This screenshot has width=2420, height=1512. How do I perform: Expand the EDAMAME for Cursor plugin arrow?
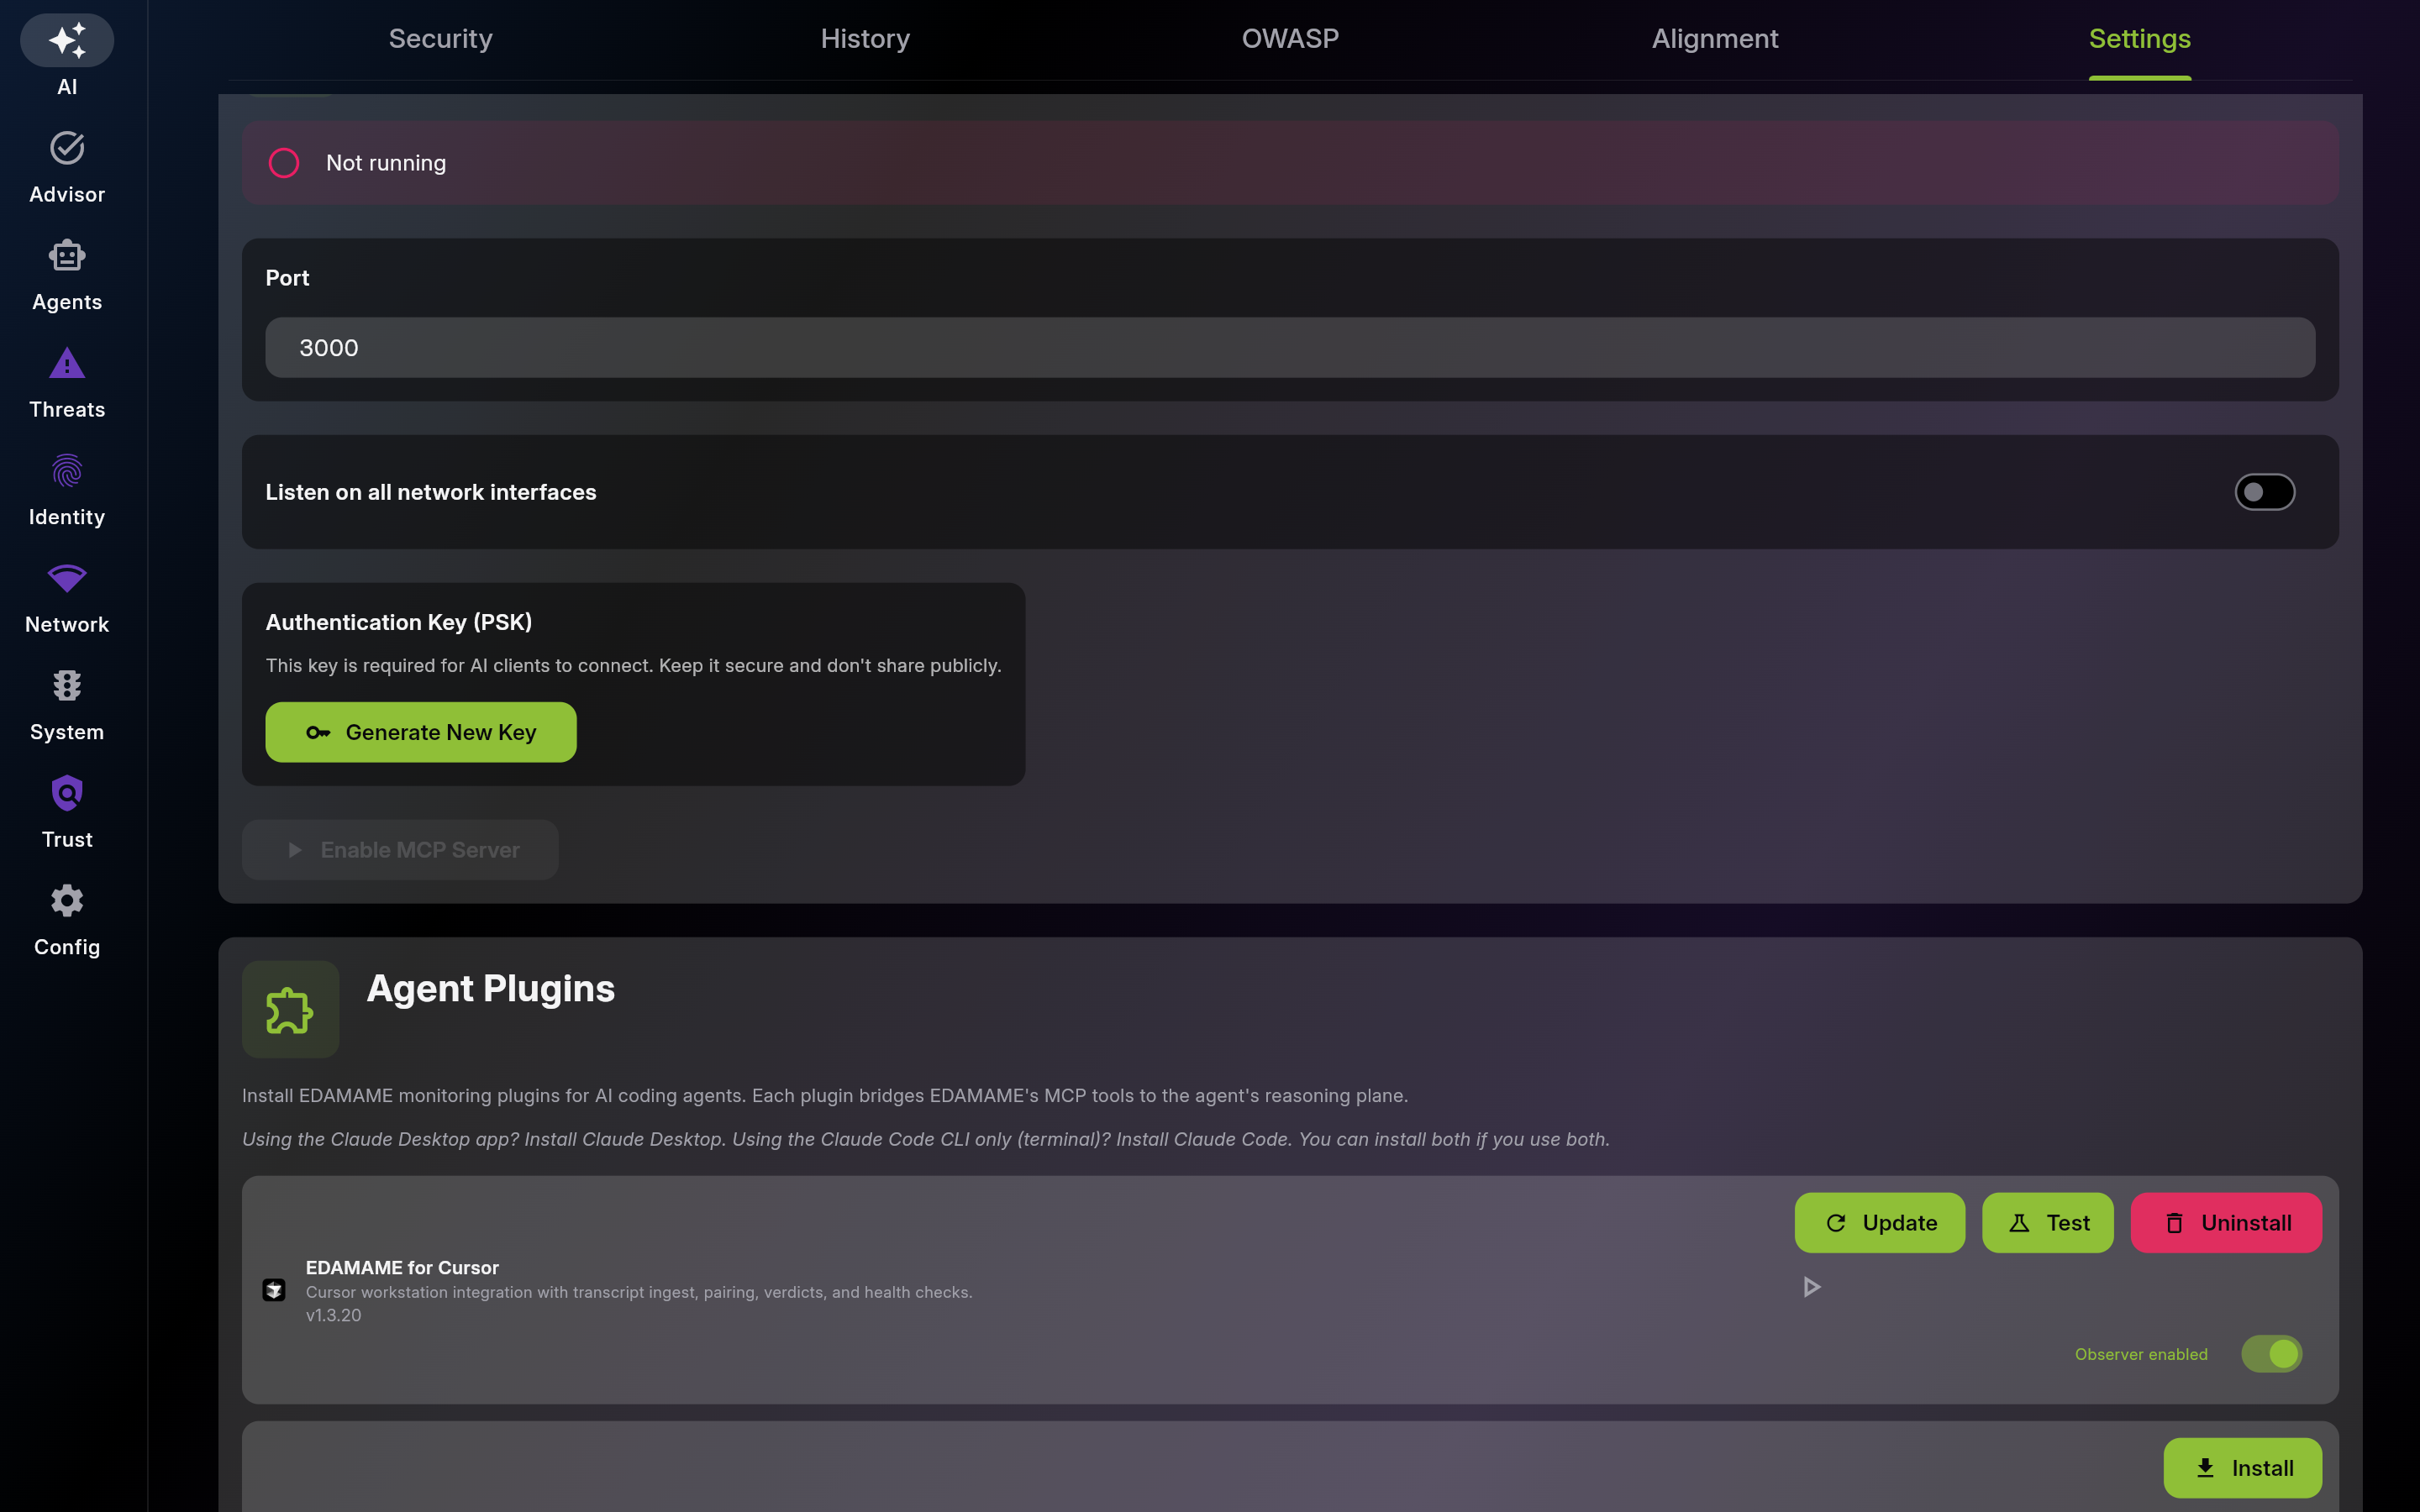[x=1811, y=1287]
